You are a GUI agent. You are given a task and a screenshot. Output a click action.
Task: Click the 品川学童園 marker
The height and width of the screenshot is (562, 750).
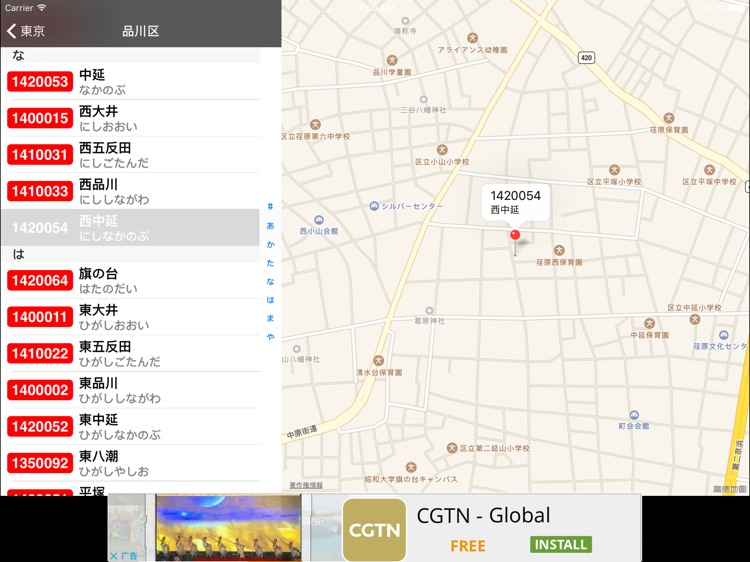click(392, 60)
